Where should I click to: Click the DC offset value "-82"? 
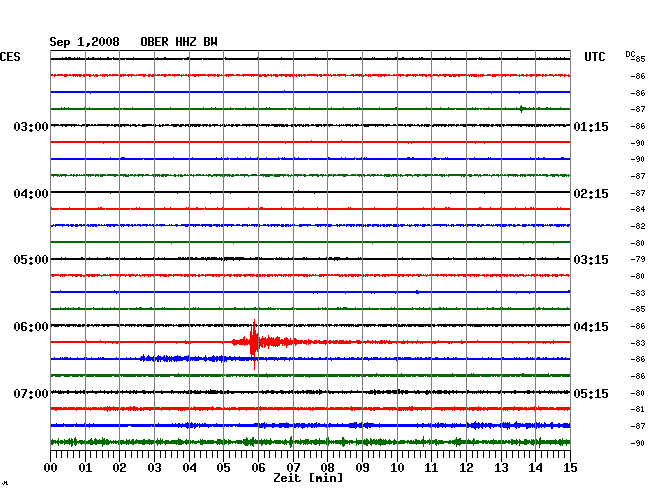coord(638,226)
